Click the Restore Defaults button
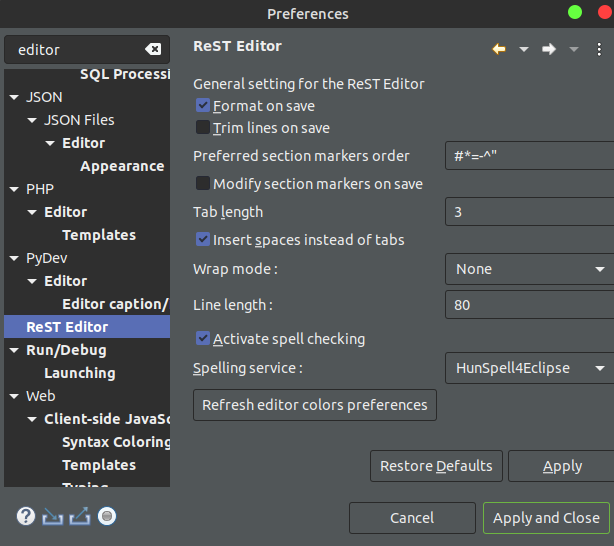Viewport: 614px width, 546px height. (436, 466)
